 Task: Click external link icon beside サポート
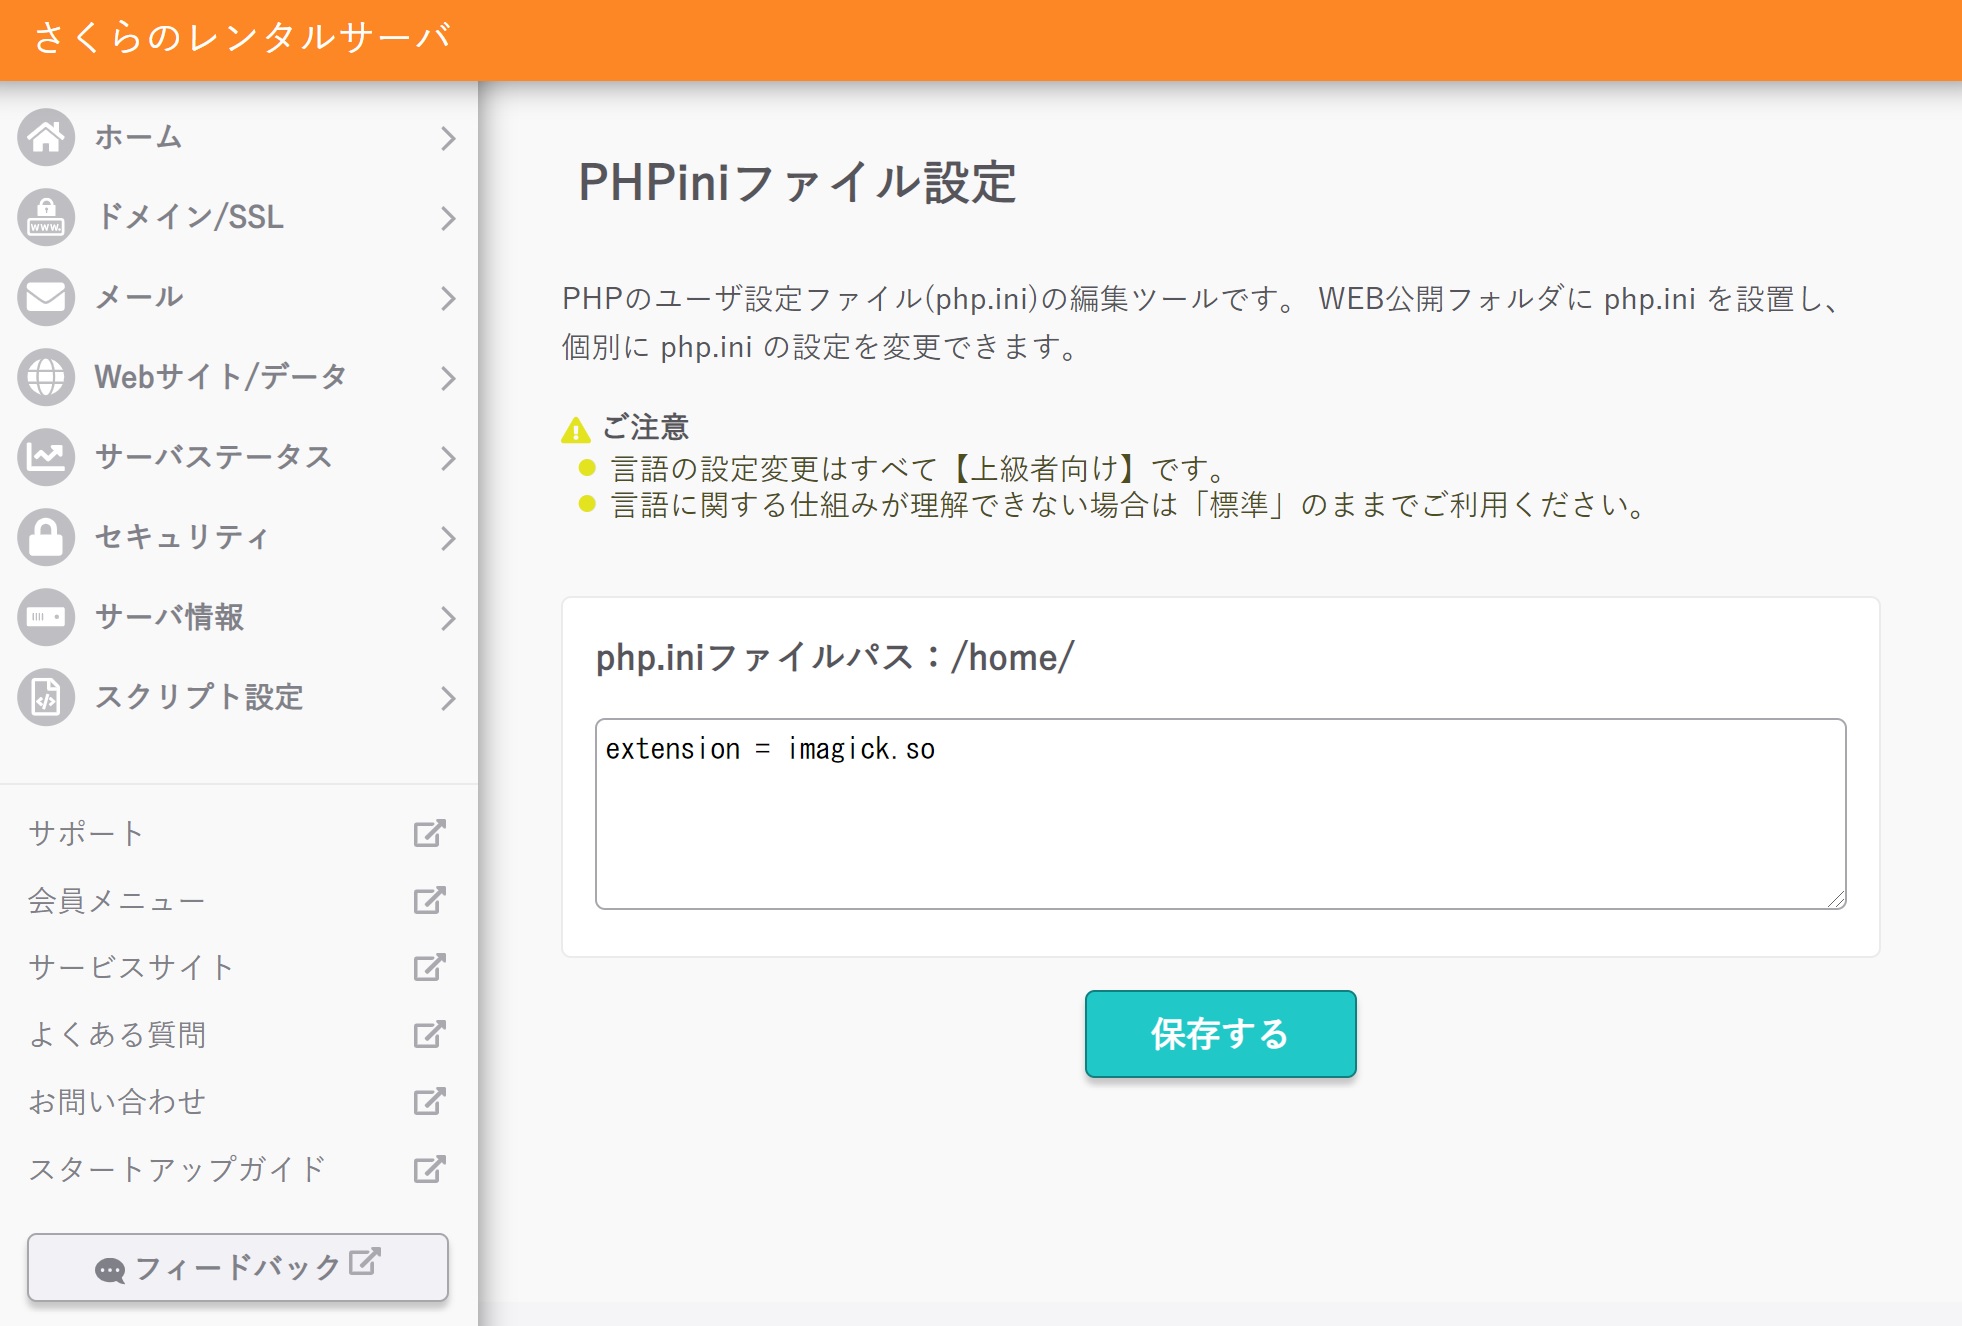pyautogui.click(x=429, y=833)
